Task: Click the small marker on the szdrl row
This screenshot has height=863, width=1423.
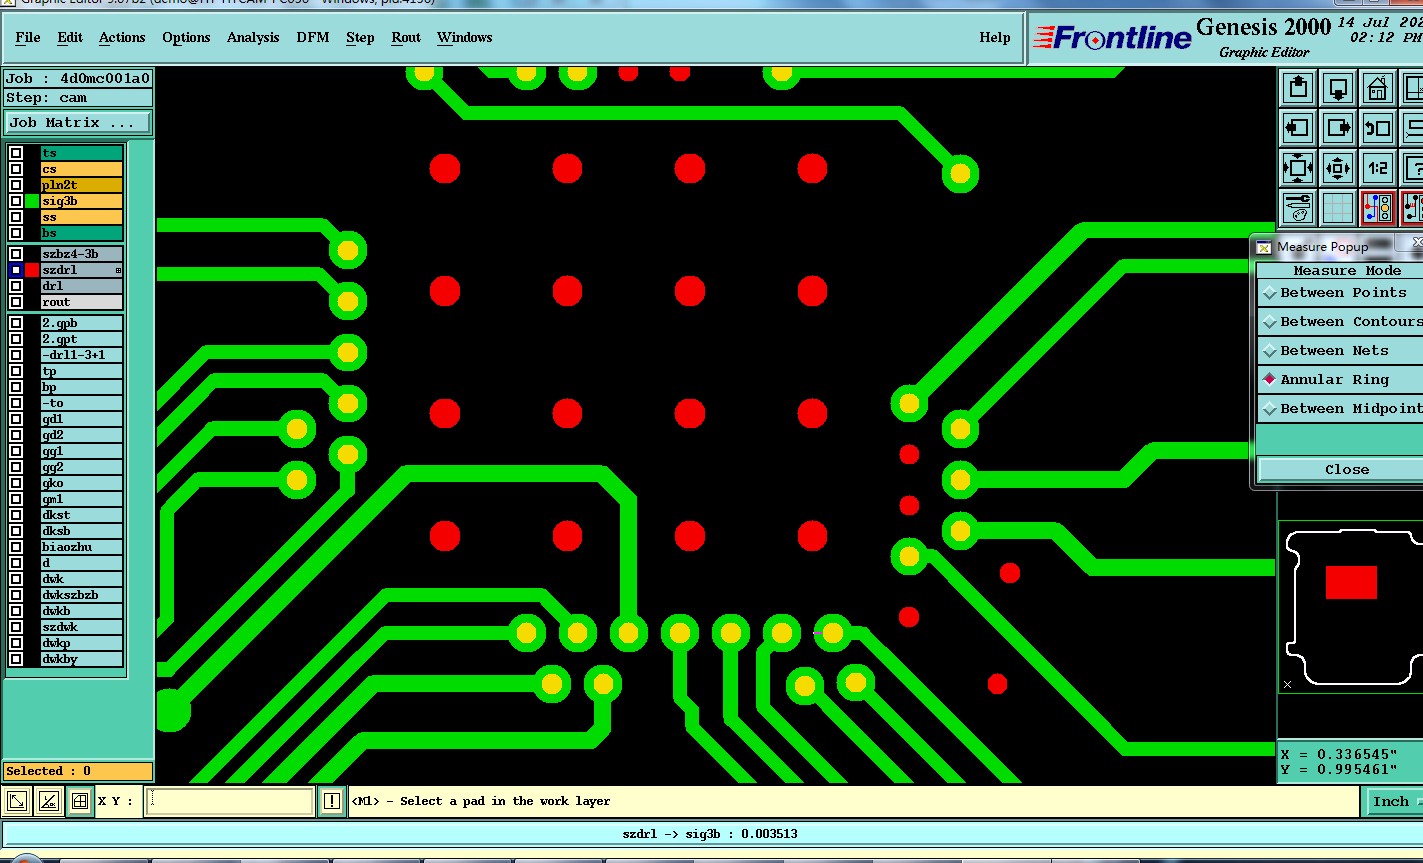Action: pos(118,270)
